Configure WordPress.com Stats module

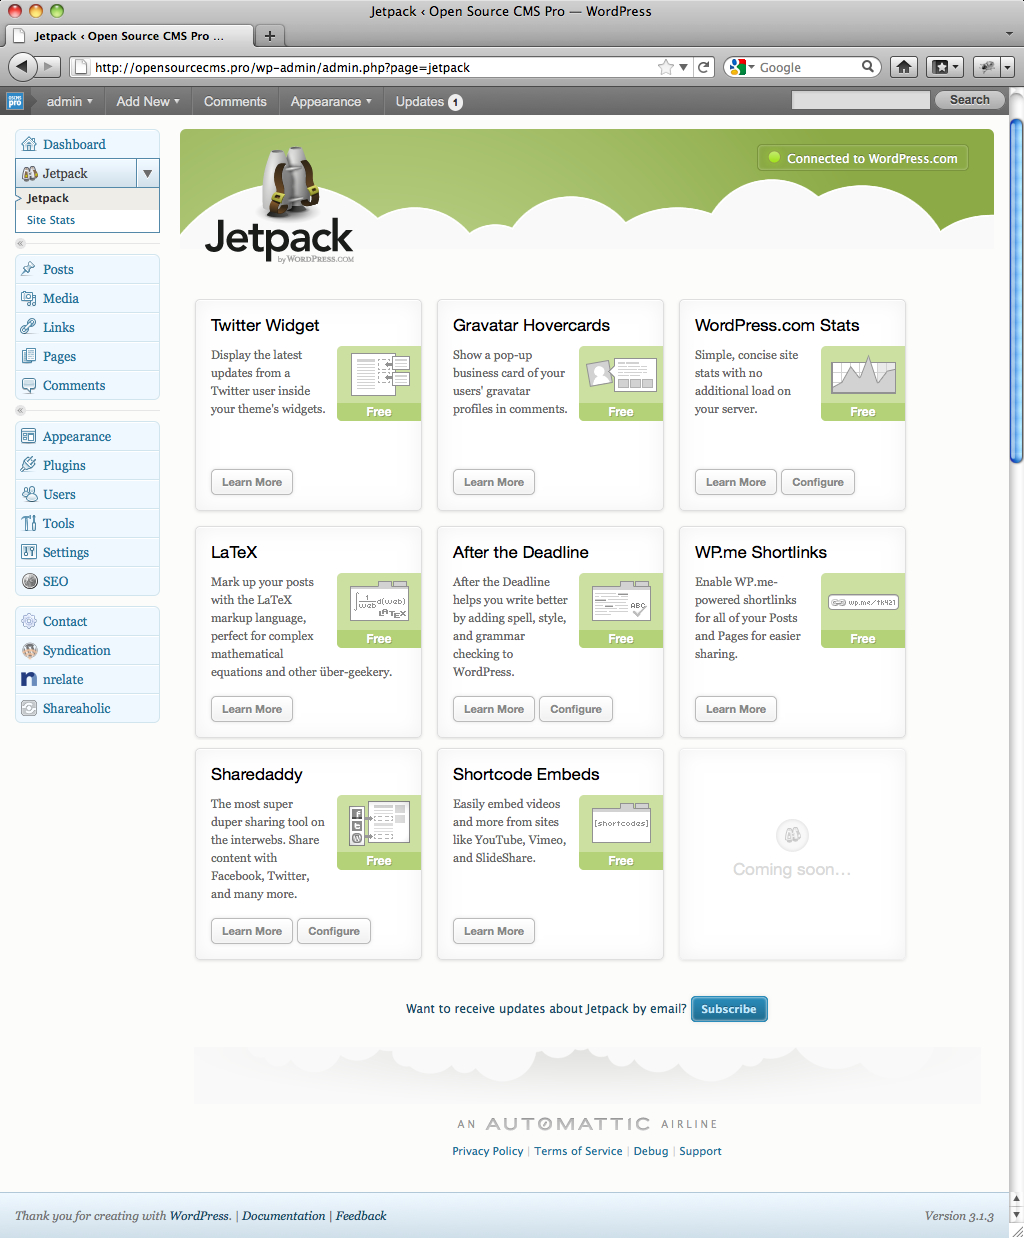click(x=818, y=482)
